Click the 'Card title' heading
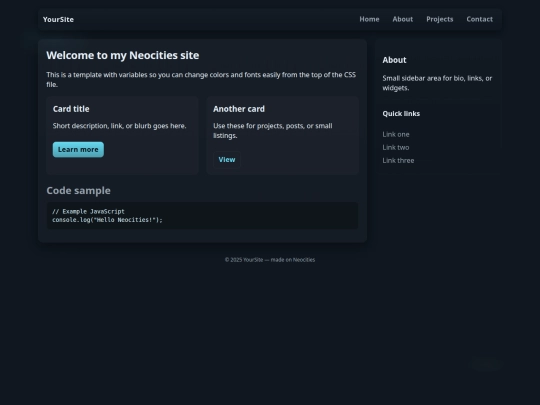Screen dimensions: 540x405 click(x=71, y=109)
